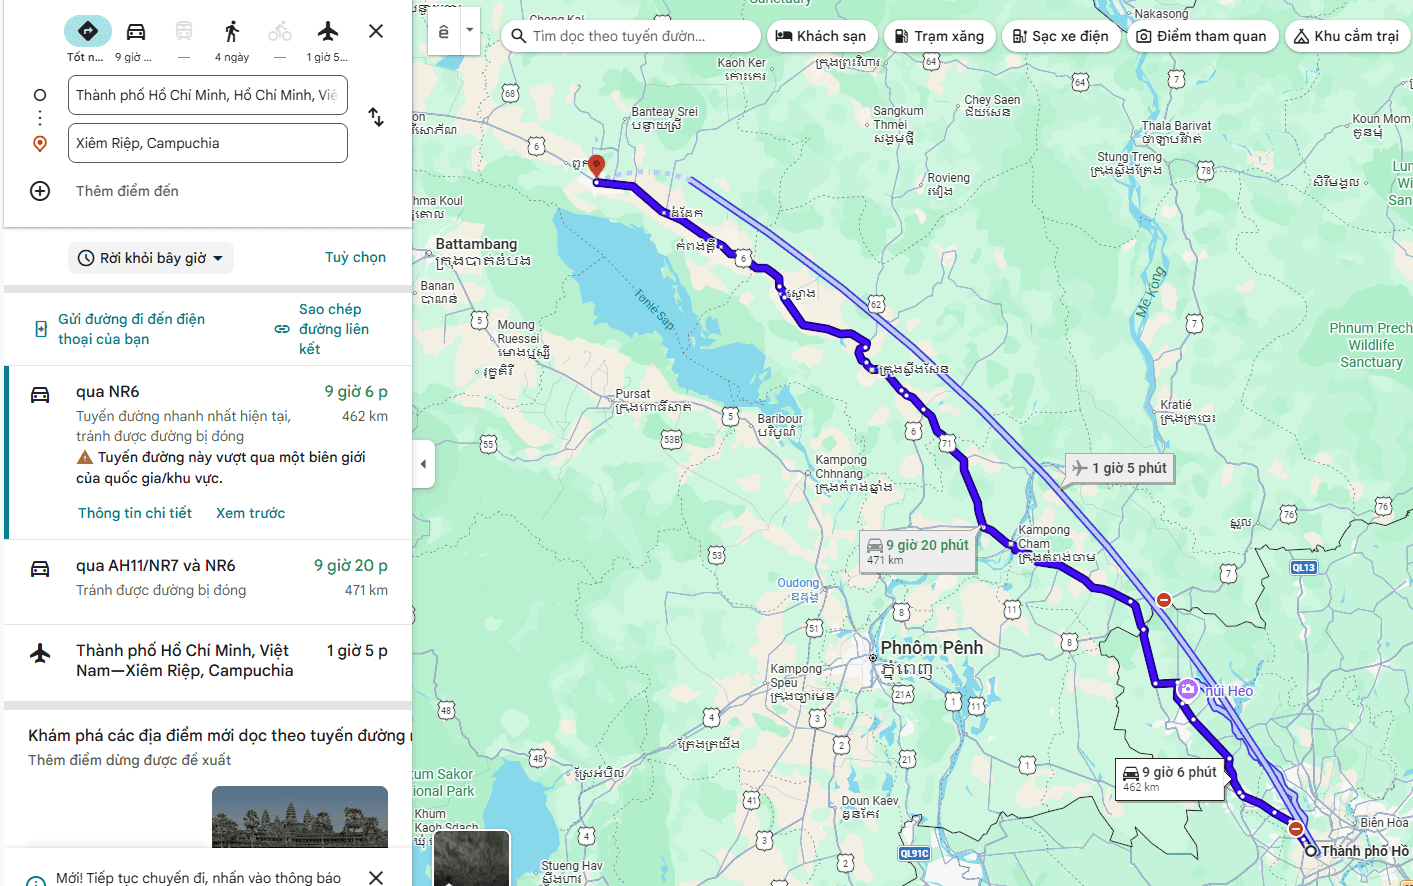Select the best route travel mode icon
The height and width of the screenshot is (886, 1413).
click(x=88, y=31)
